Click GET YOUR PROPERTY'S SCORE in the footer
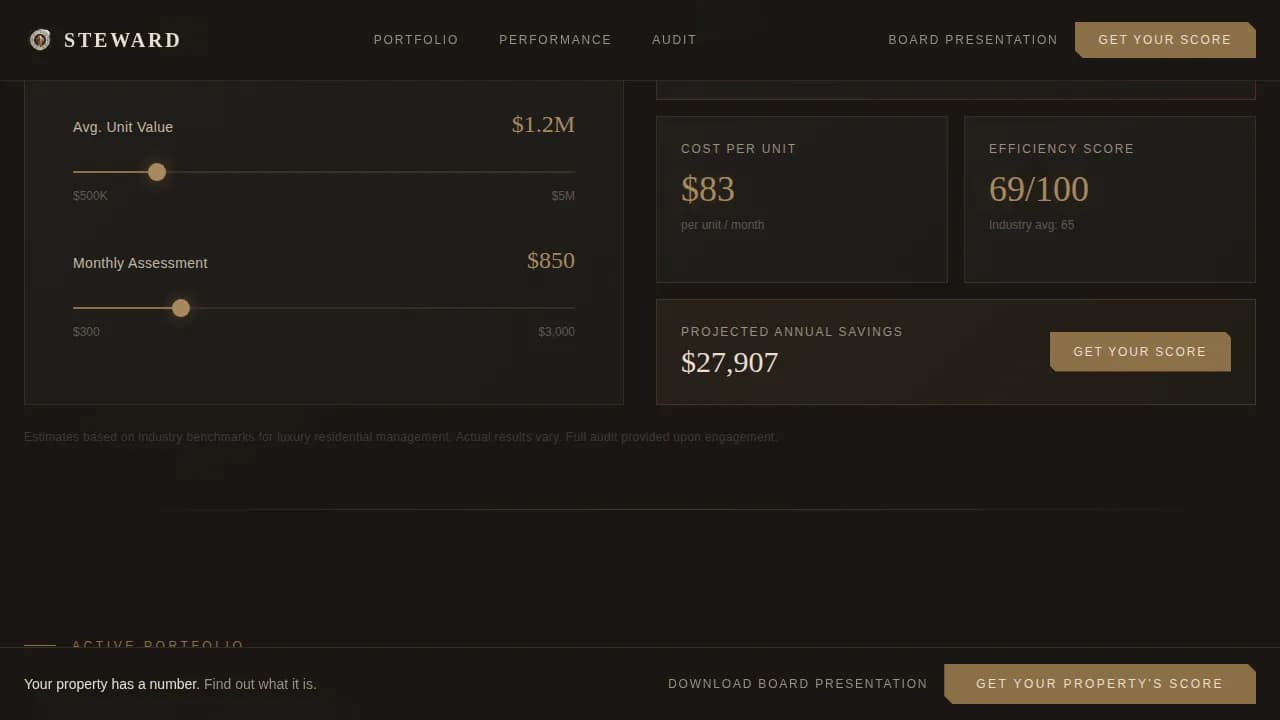 (1100, 684)
